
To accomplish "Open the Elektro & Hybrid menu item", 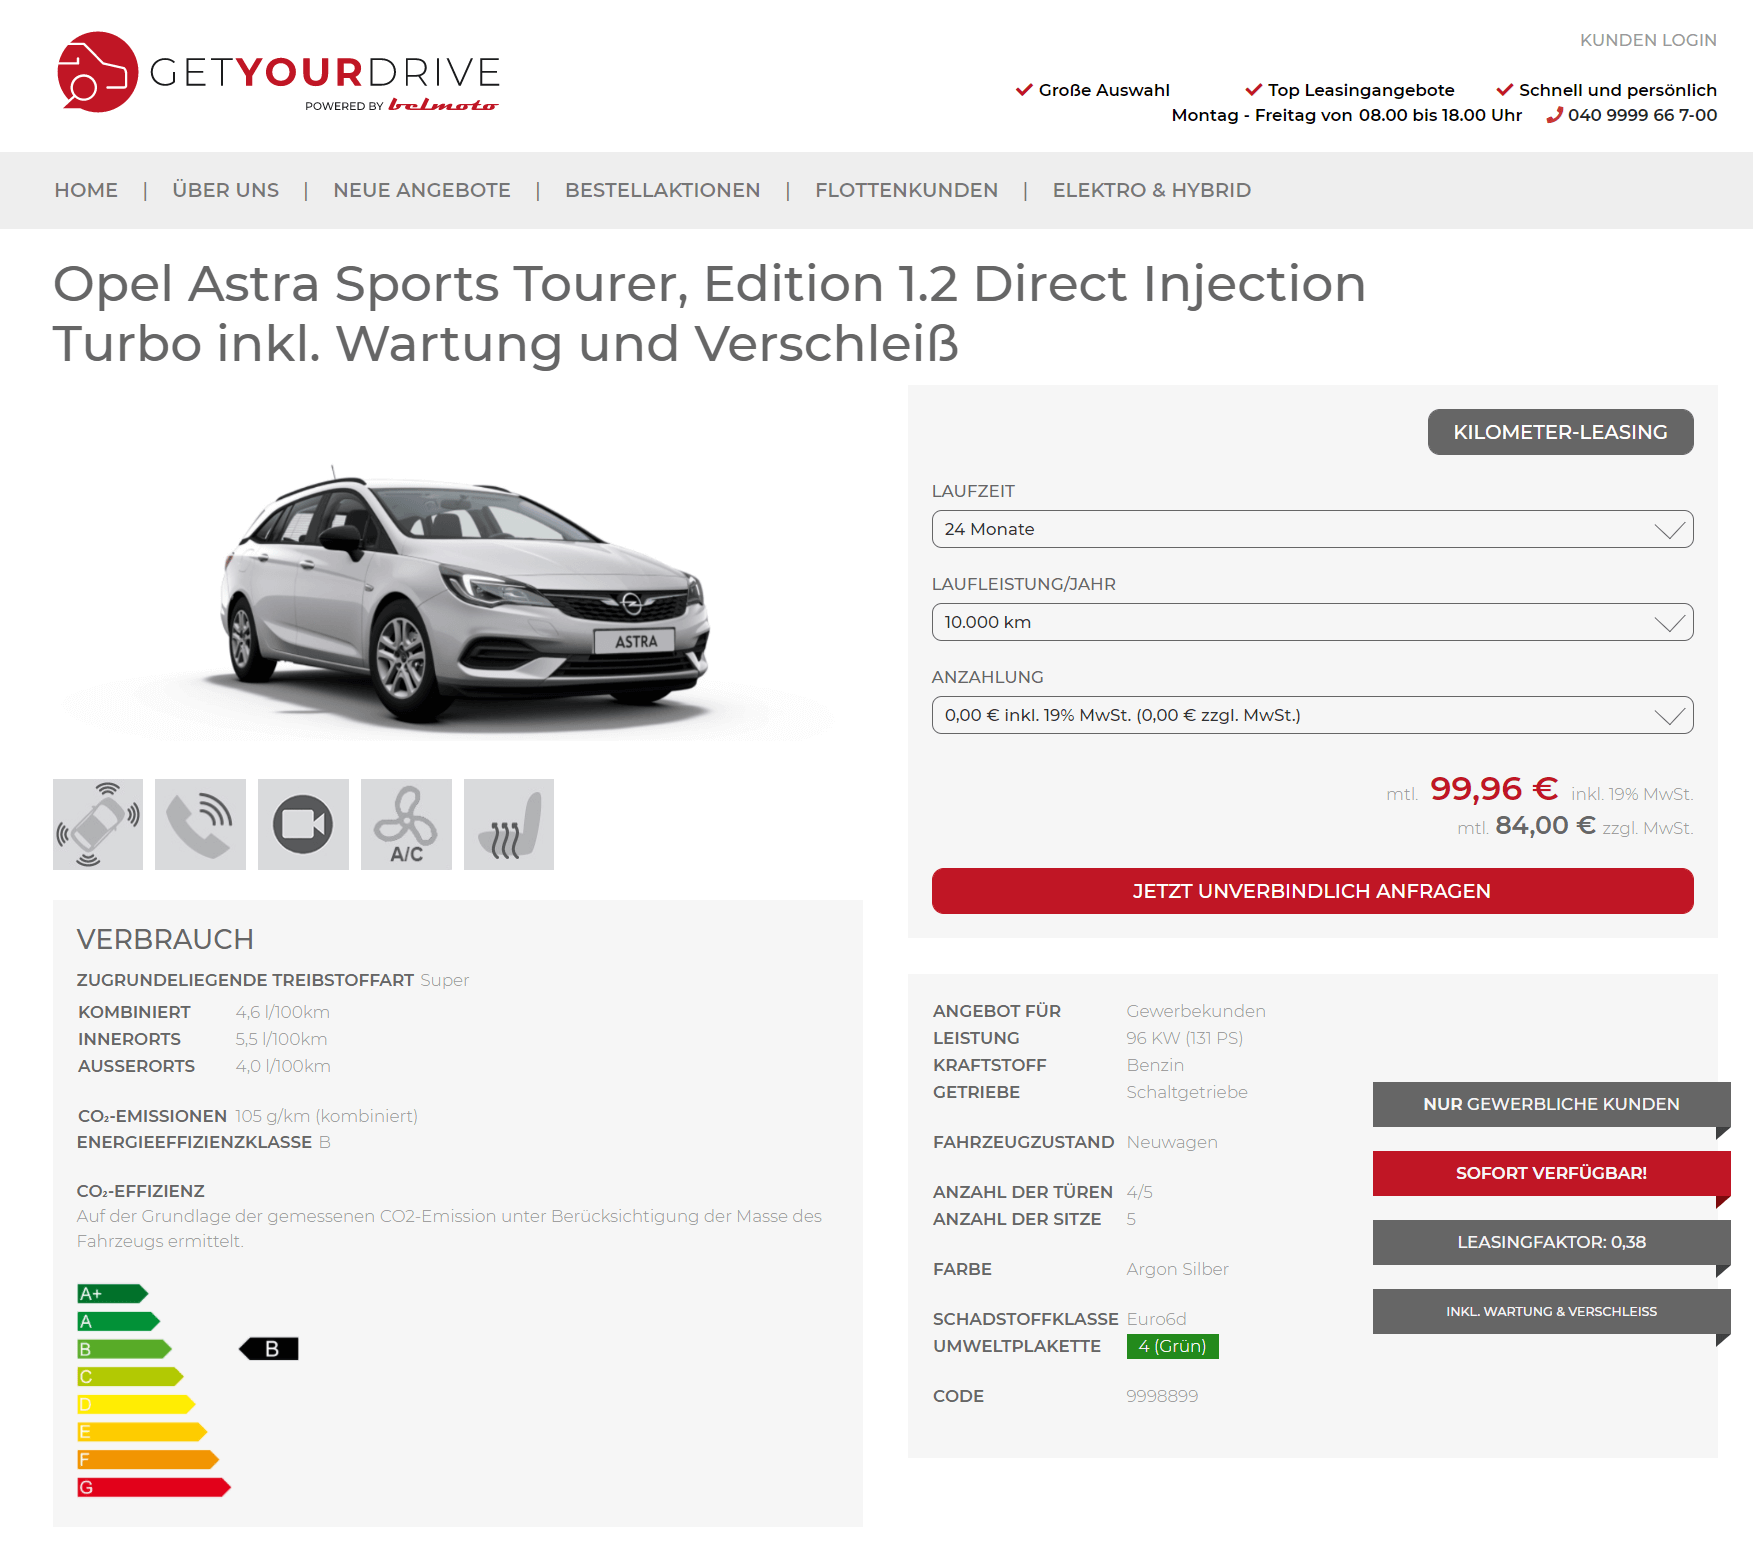I will click(x=1151, y=190).
